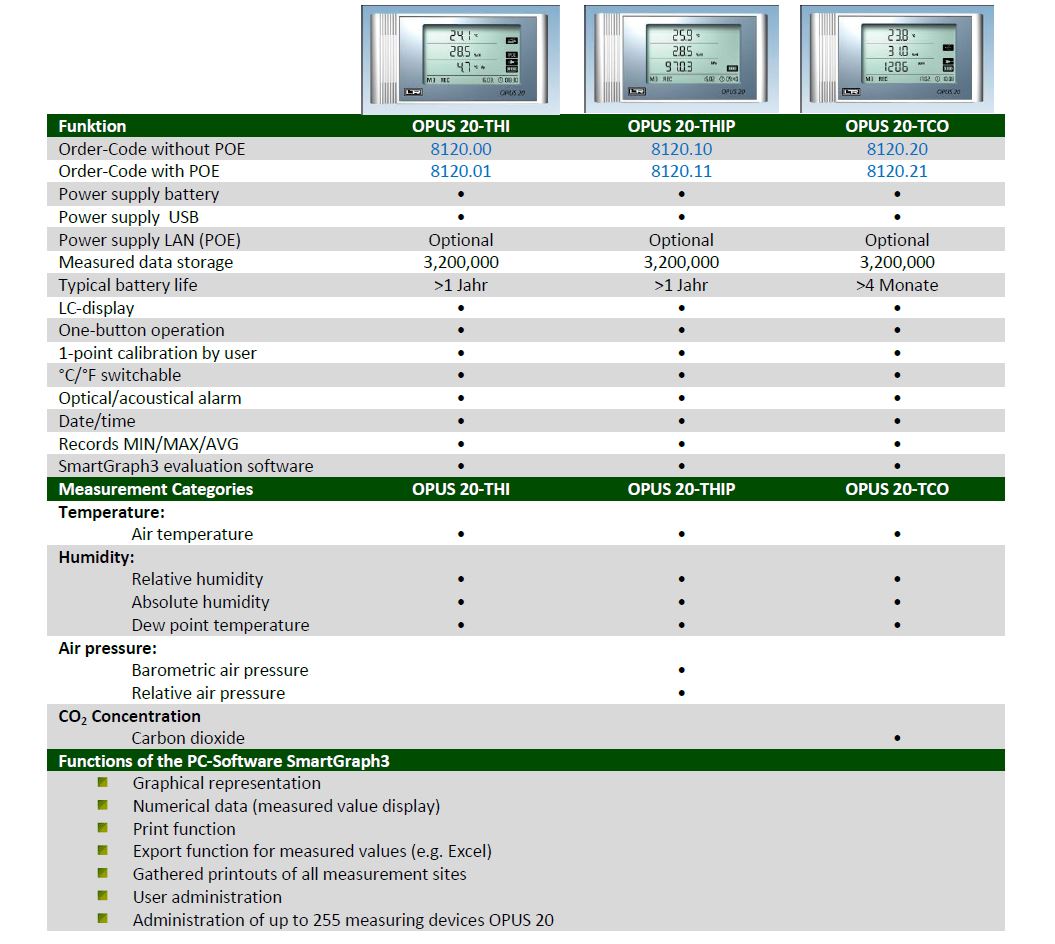Image resolution: width=1055 pixels, height=944 pixels.
Task: Click 'Power supply USB' row label
Action: [x=129, y=217]
